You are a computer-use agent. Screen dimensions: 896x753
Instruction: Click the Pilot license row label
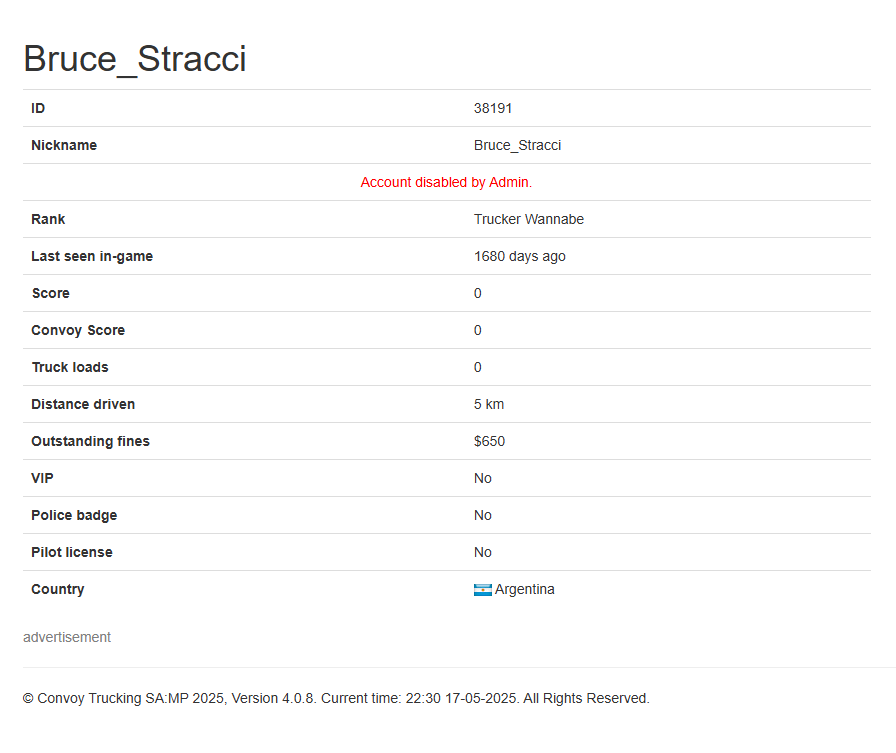72,552
